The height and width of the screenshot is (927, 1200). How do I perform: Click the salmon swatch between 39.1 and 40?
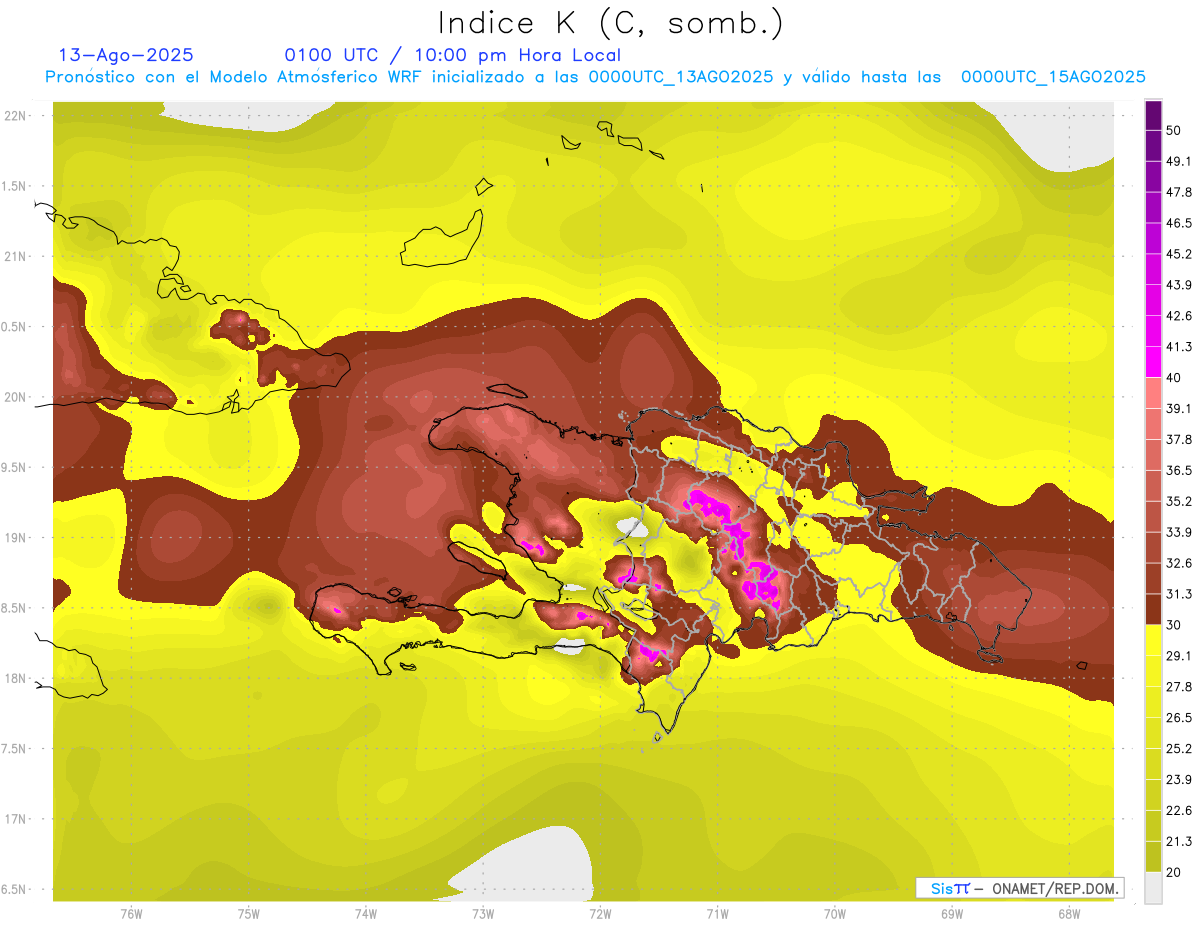pos(1153,393)
